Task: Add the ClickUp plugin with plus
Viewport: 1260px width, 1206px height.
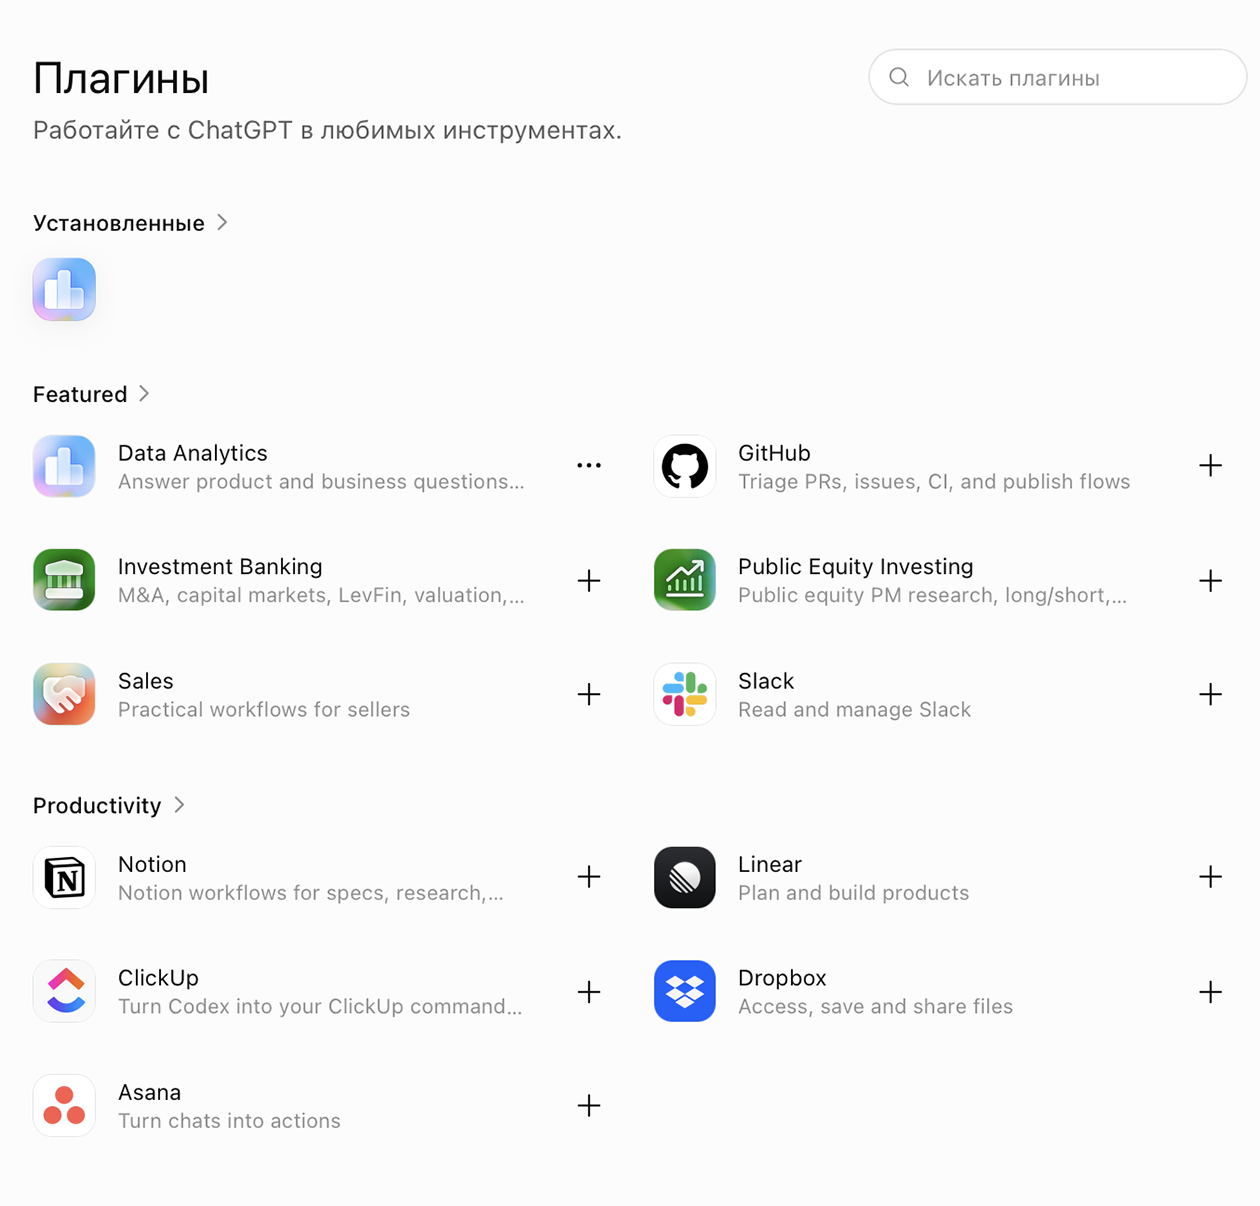Action: 589,992
